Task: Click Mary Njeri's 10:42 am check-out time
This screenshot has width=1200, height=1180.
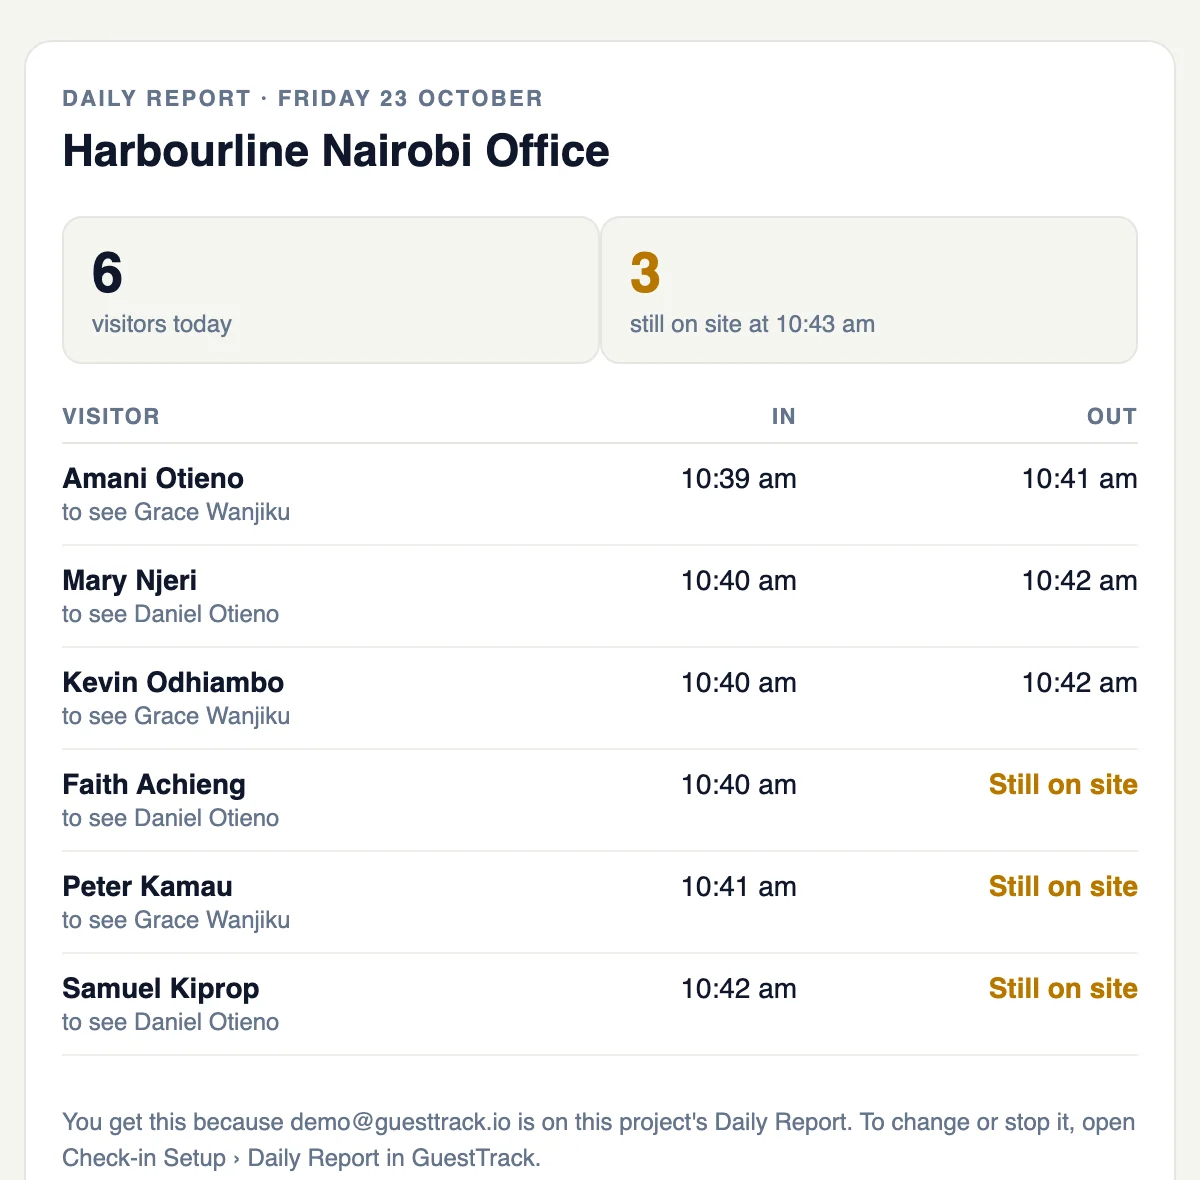Action: point(1080,580)
